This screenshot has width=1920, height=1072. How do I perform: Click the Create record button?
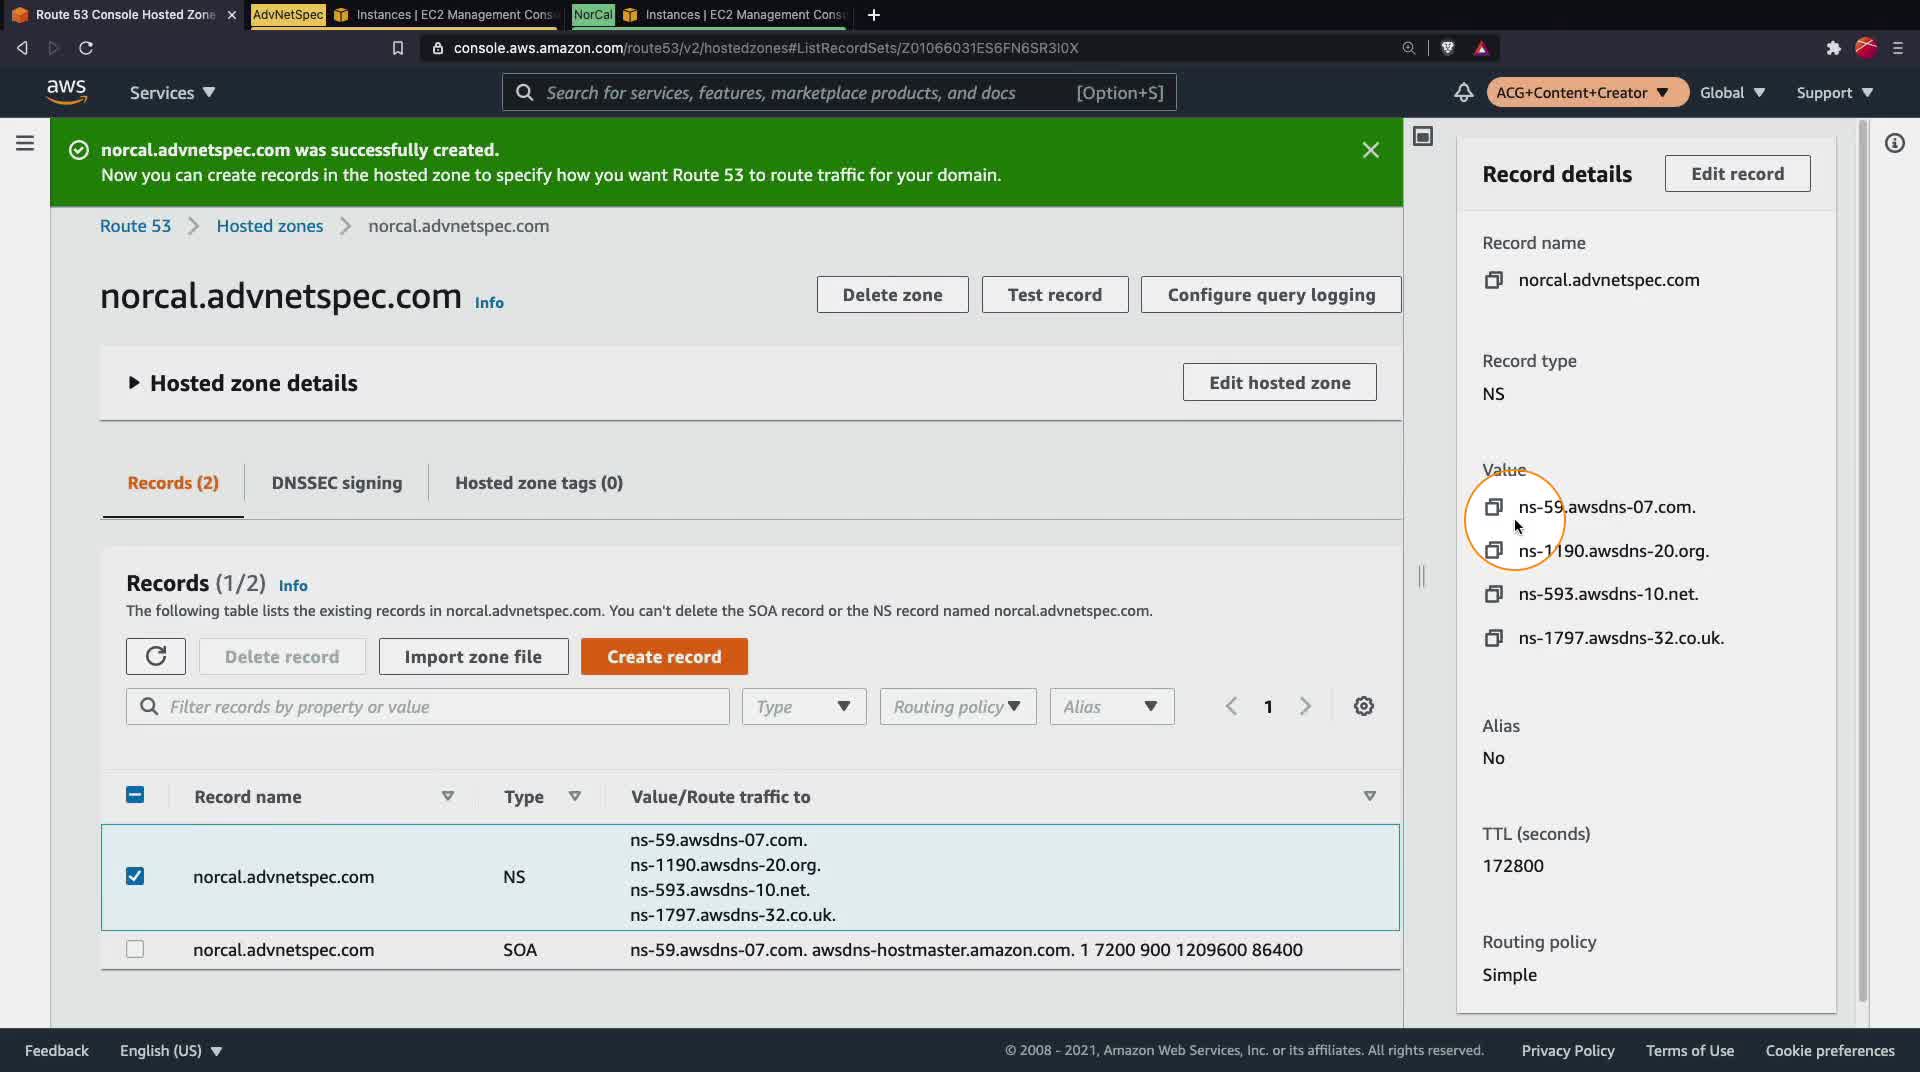tap(664, 656)
